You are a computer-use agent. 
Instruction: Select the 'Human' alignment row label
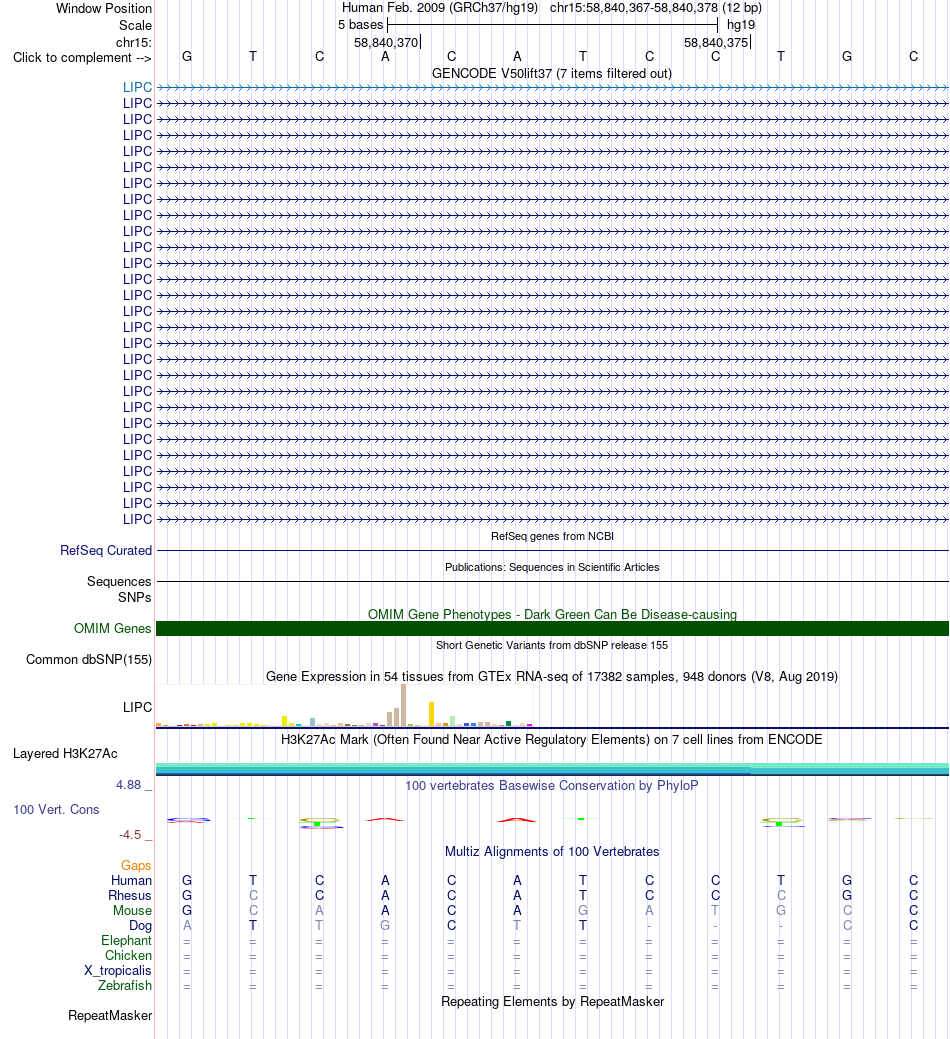click(x=131, y=881)
